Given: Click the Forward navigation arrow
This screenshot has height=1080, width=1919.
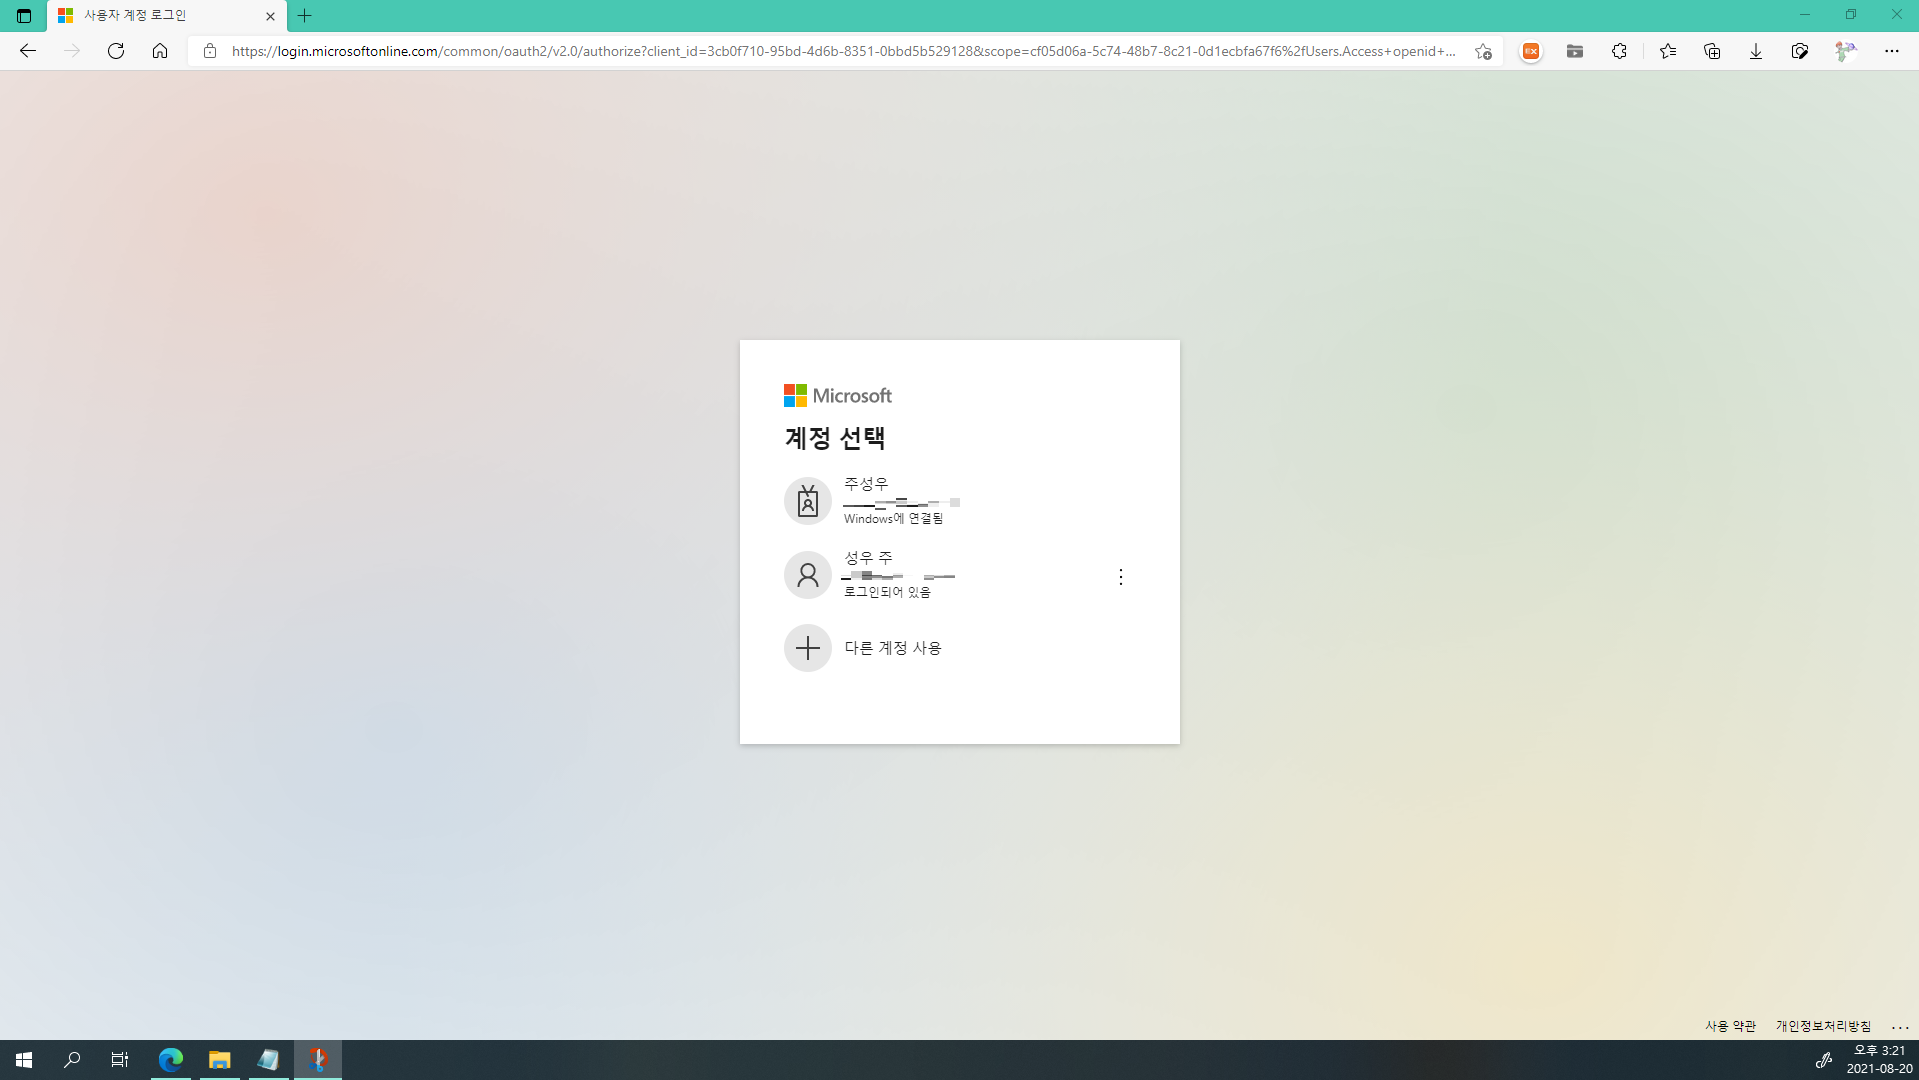Looking at the screenshot, I should click(72, 51).
